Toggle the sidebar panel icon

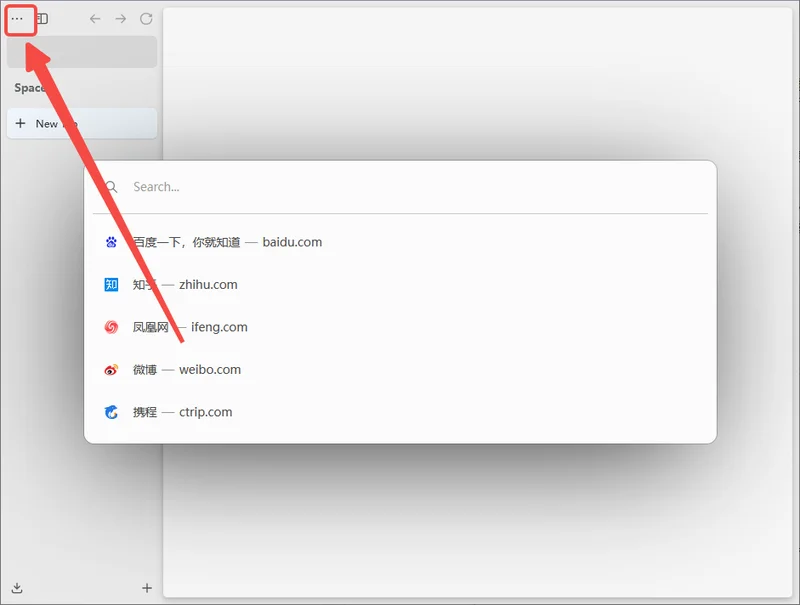tap(43, 19)
